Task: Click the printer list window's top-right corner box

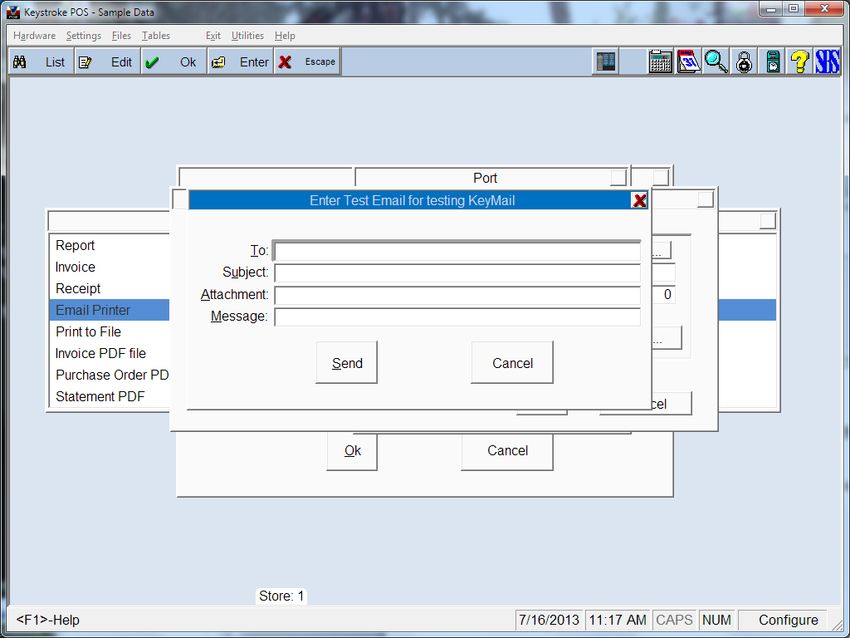Action: click(767, 221)
